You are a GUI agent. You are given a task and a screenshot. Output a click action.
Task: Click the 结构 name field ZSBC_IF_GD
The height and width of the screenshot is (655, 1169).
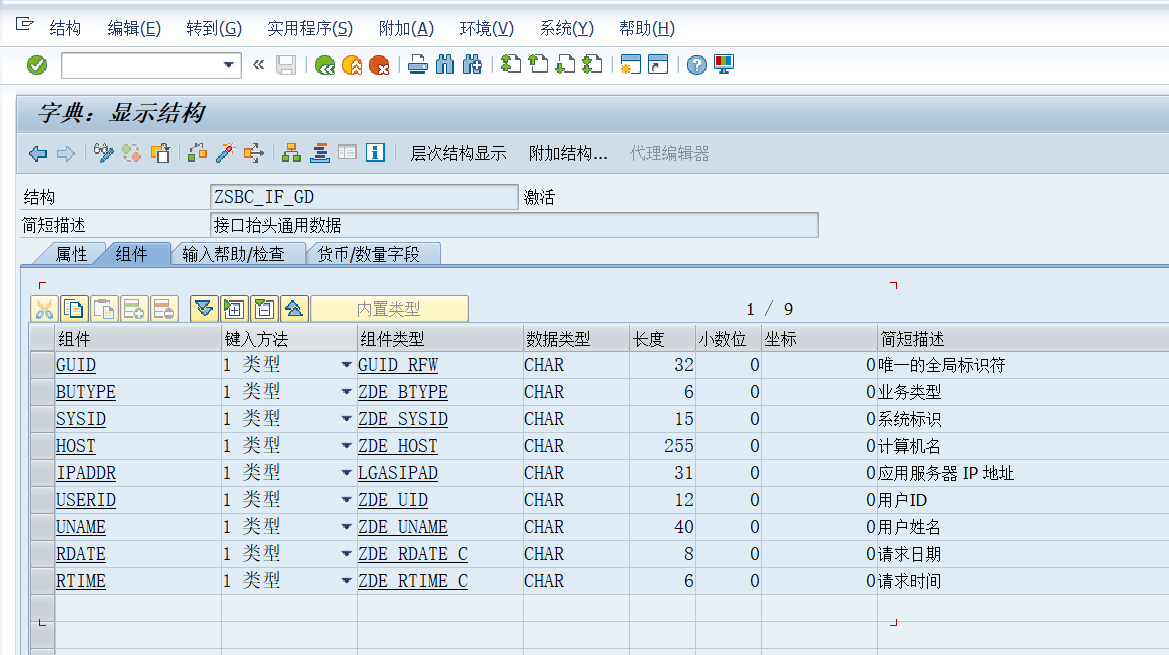364,197
